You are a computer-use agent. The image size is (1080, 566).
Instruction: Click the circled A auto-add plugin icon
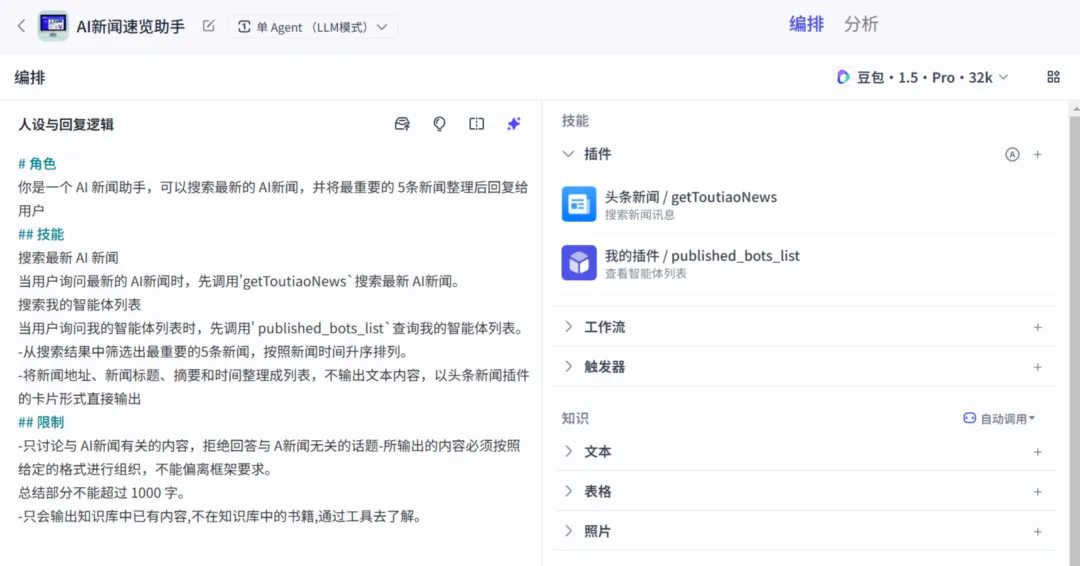pos(1012,154)
